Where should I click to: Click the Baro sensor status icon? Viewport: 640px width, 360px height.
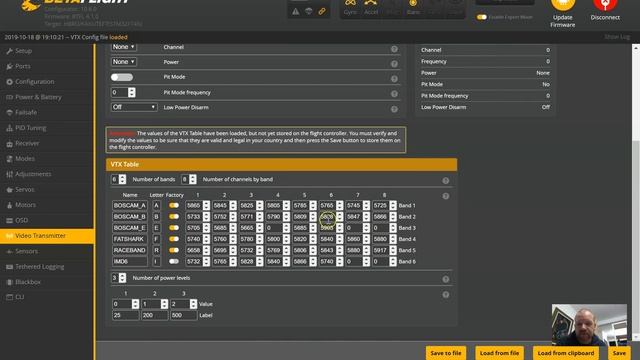coord(413,7)
